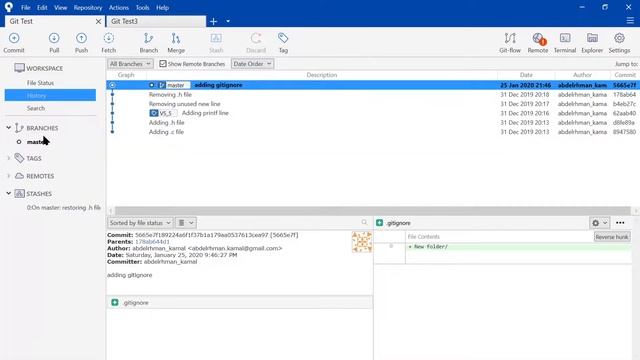Open the View menu

pyautogui.click(x=60, y=7)
